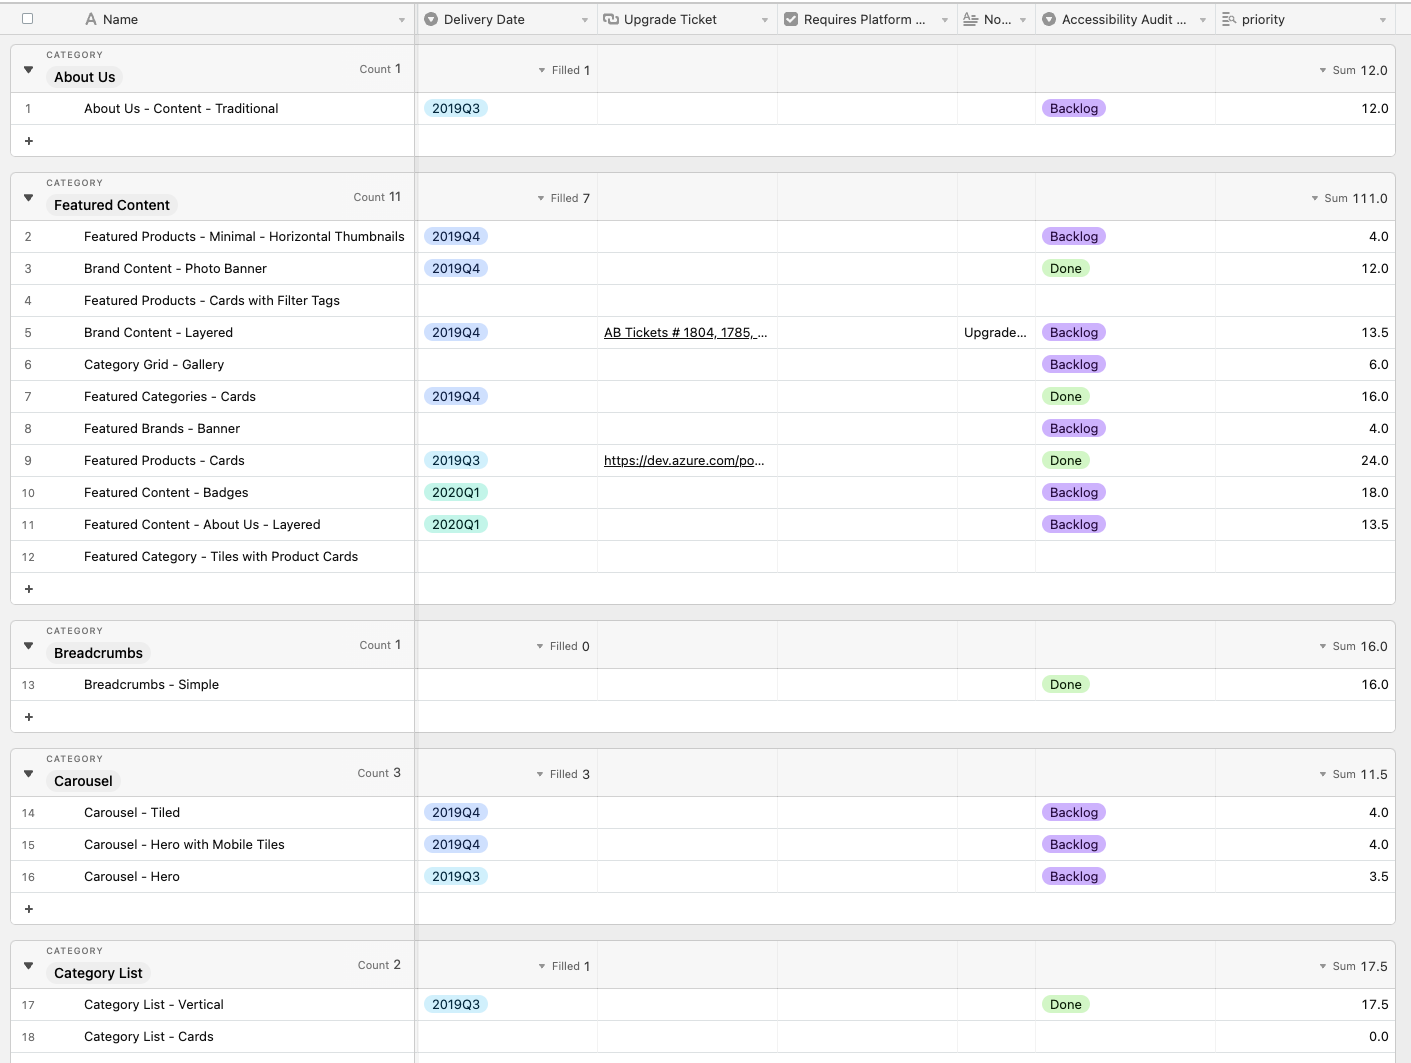The height and width of the screenshot is (1063, 1411).
Task: Select Carousel - Hero with Mobile Tiles
Action: (x=184, y=845)
